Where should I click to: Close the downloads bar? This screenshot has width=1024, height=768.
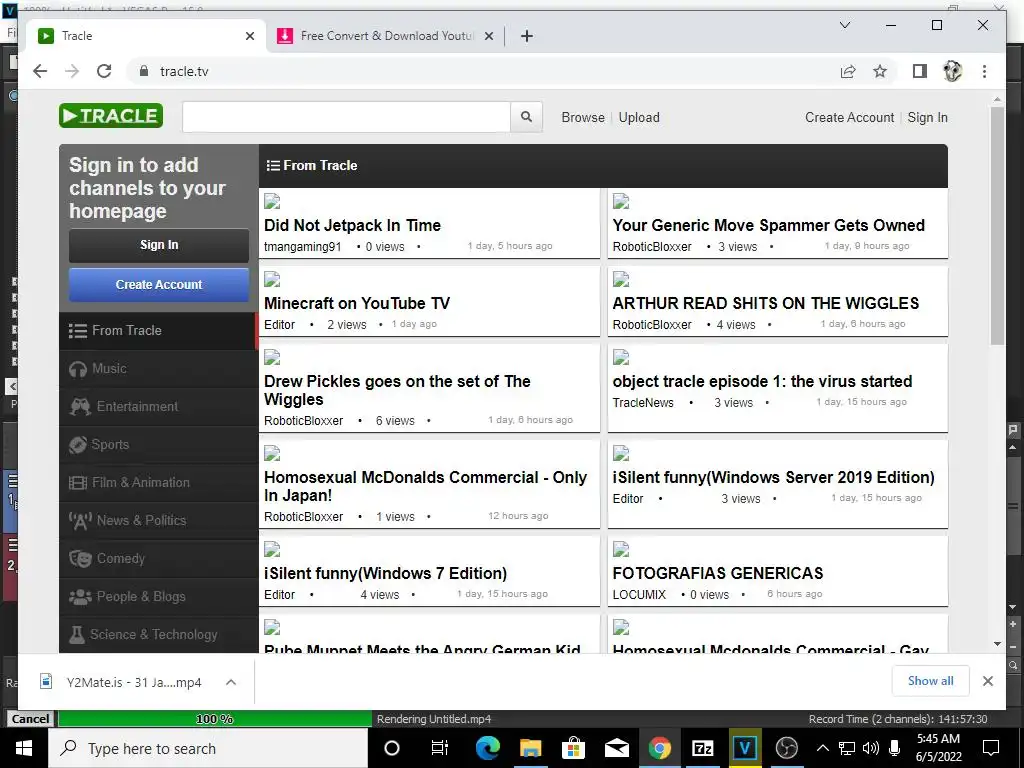[x=987, y=680]
